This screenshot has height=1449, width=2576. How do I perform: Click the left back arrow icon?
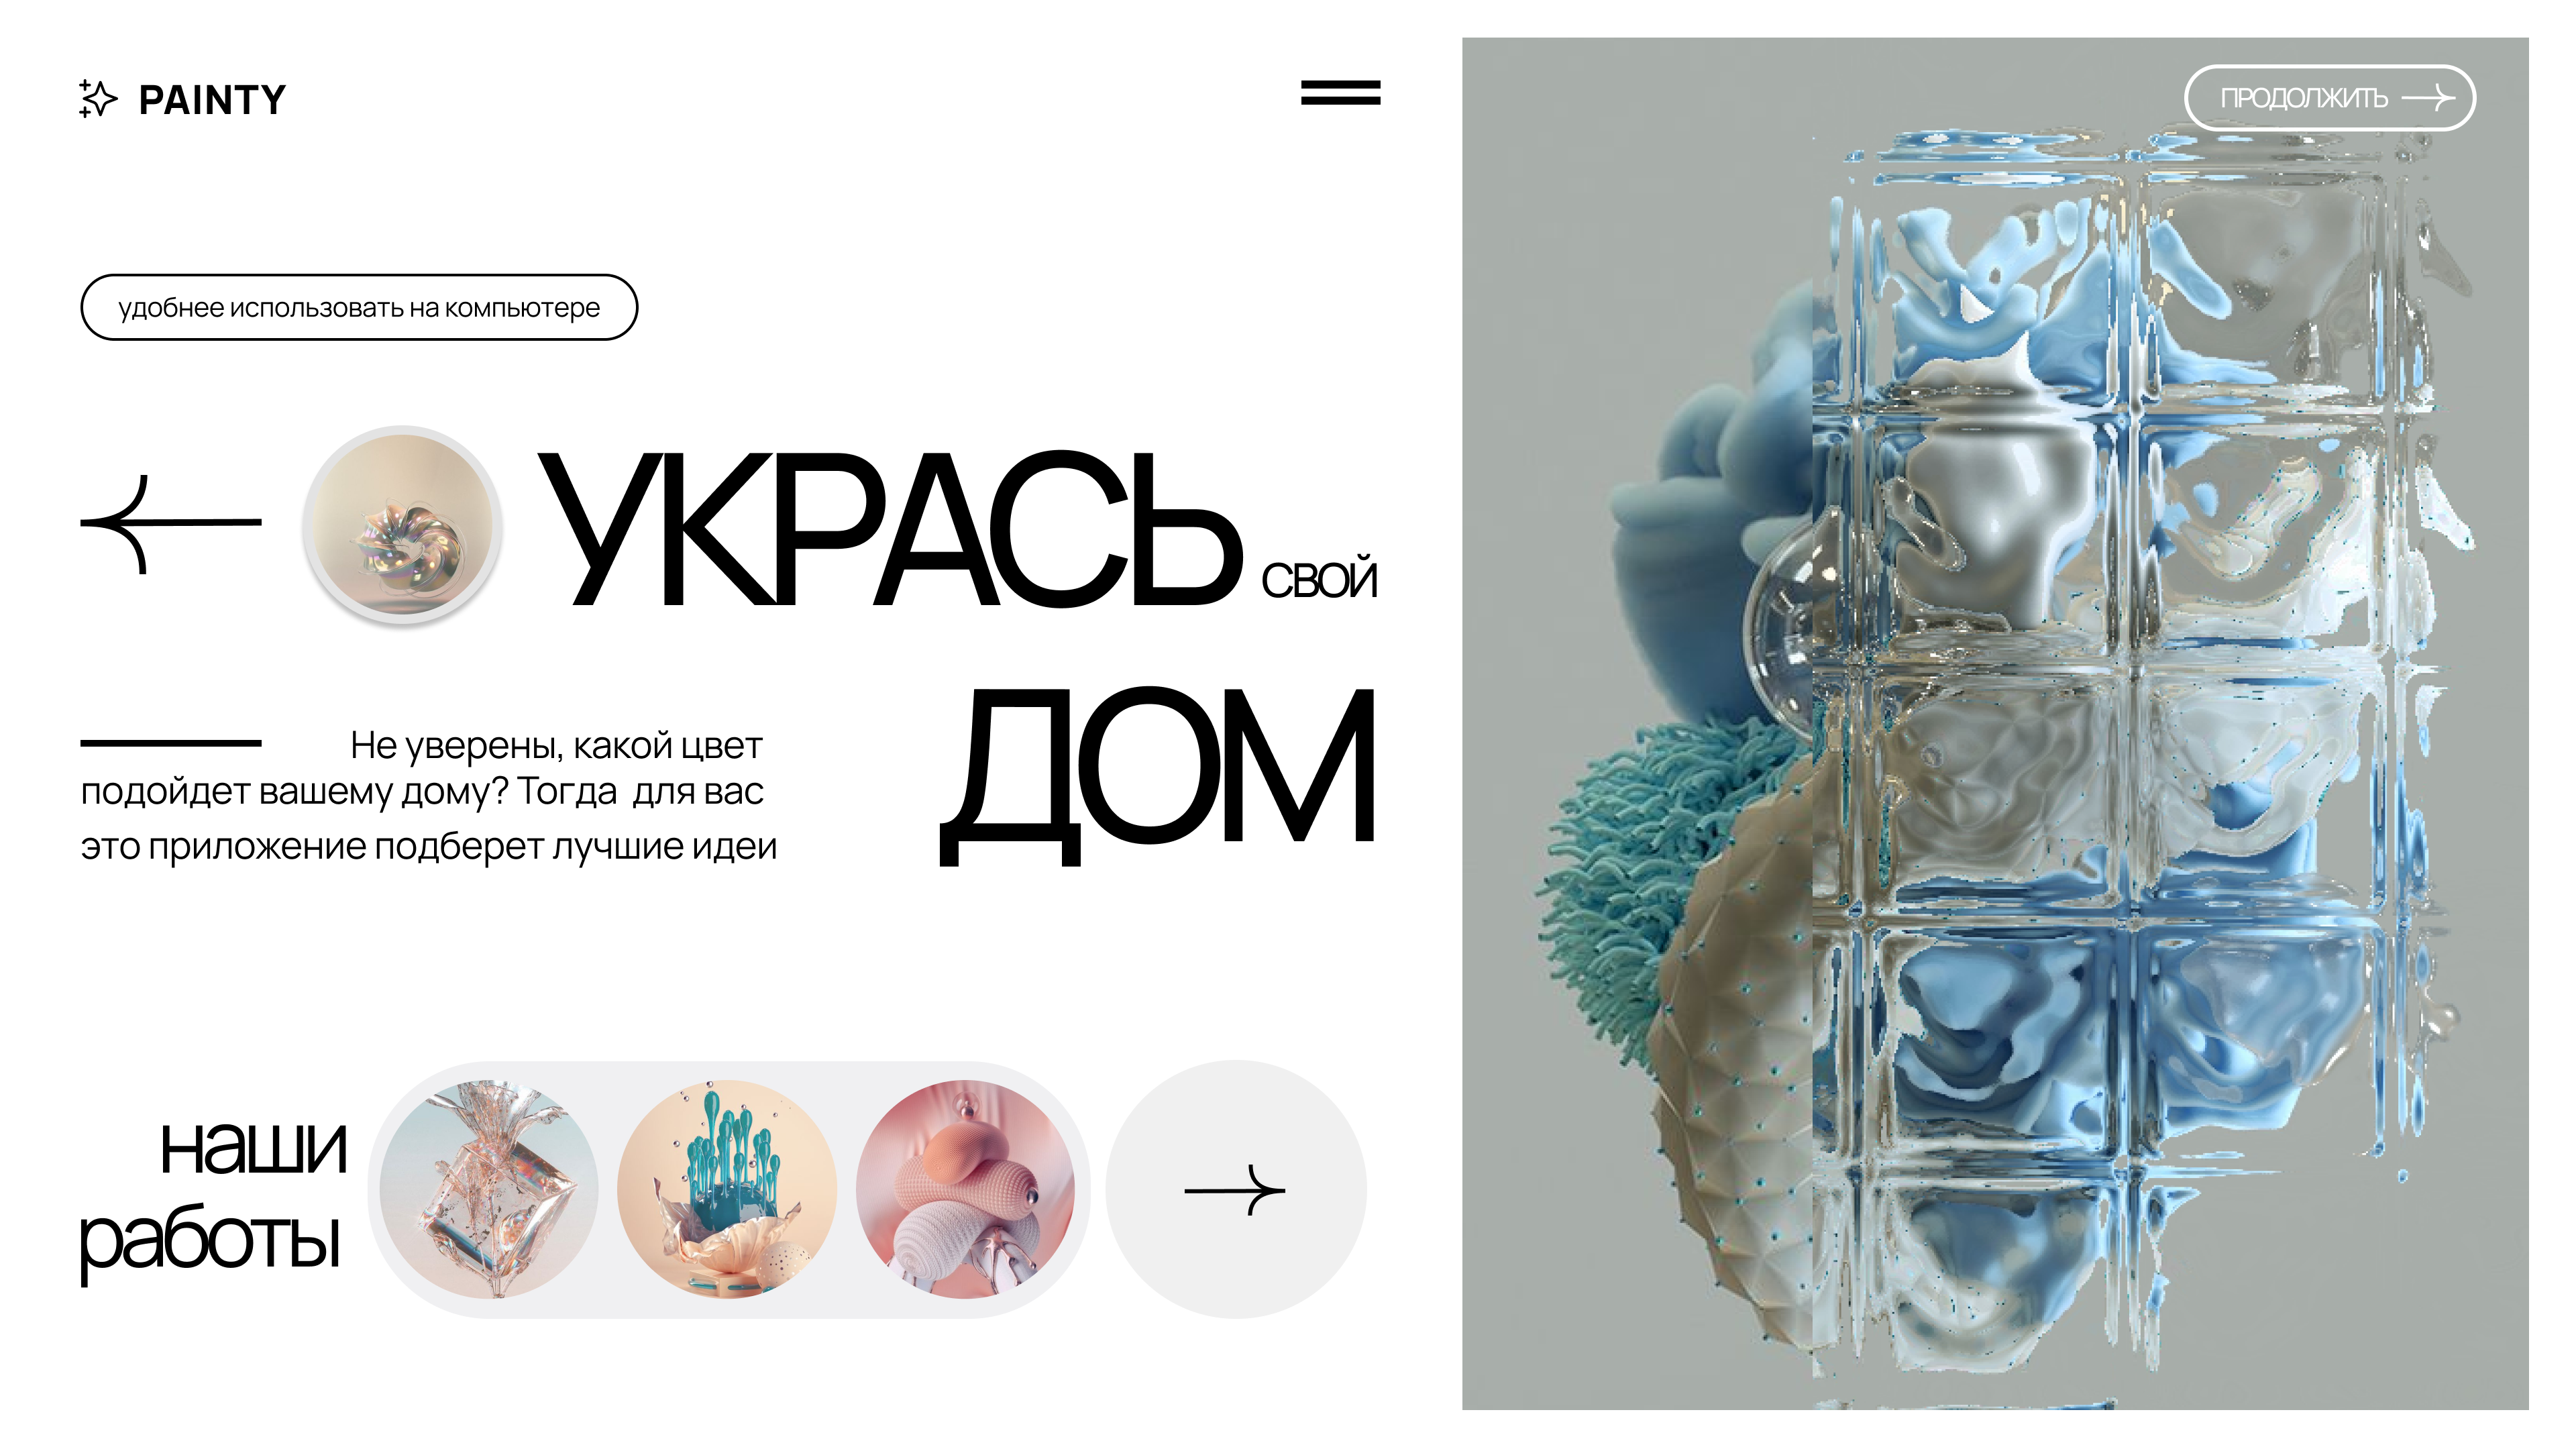[171, 523]
